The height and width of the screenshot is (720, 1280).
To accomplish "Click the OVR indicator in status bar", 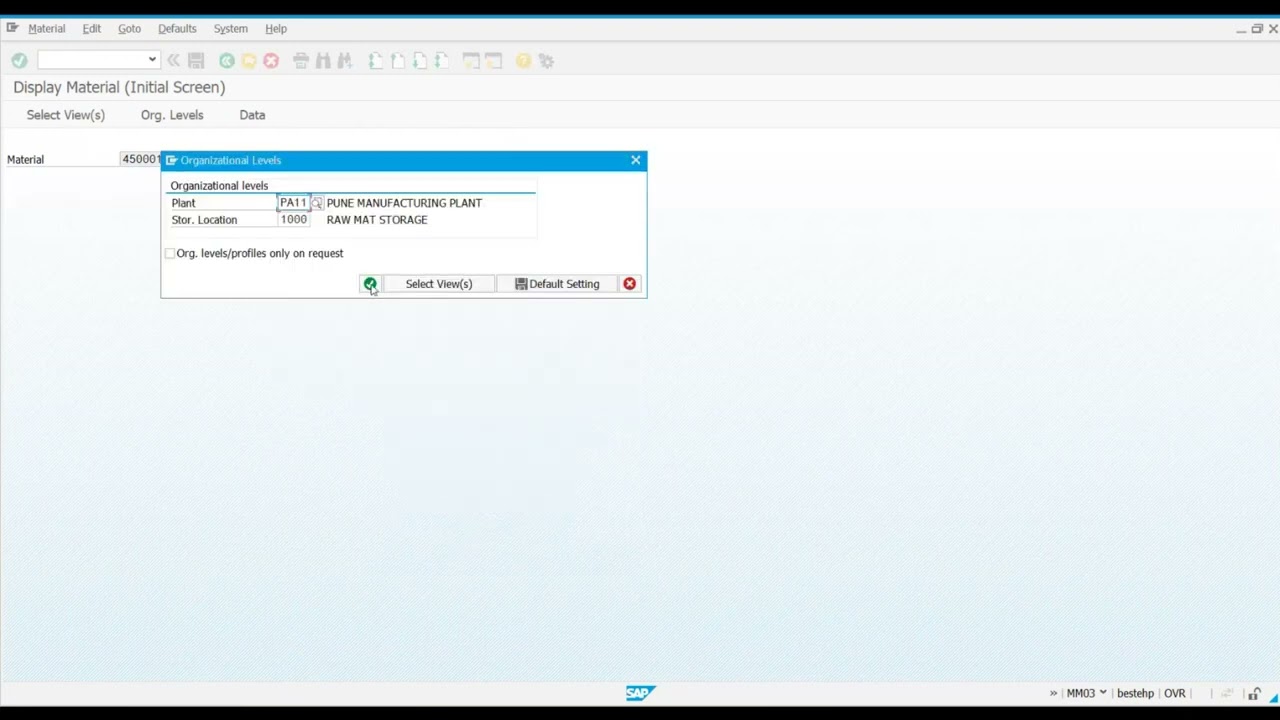I will [1175, 693].
